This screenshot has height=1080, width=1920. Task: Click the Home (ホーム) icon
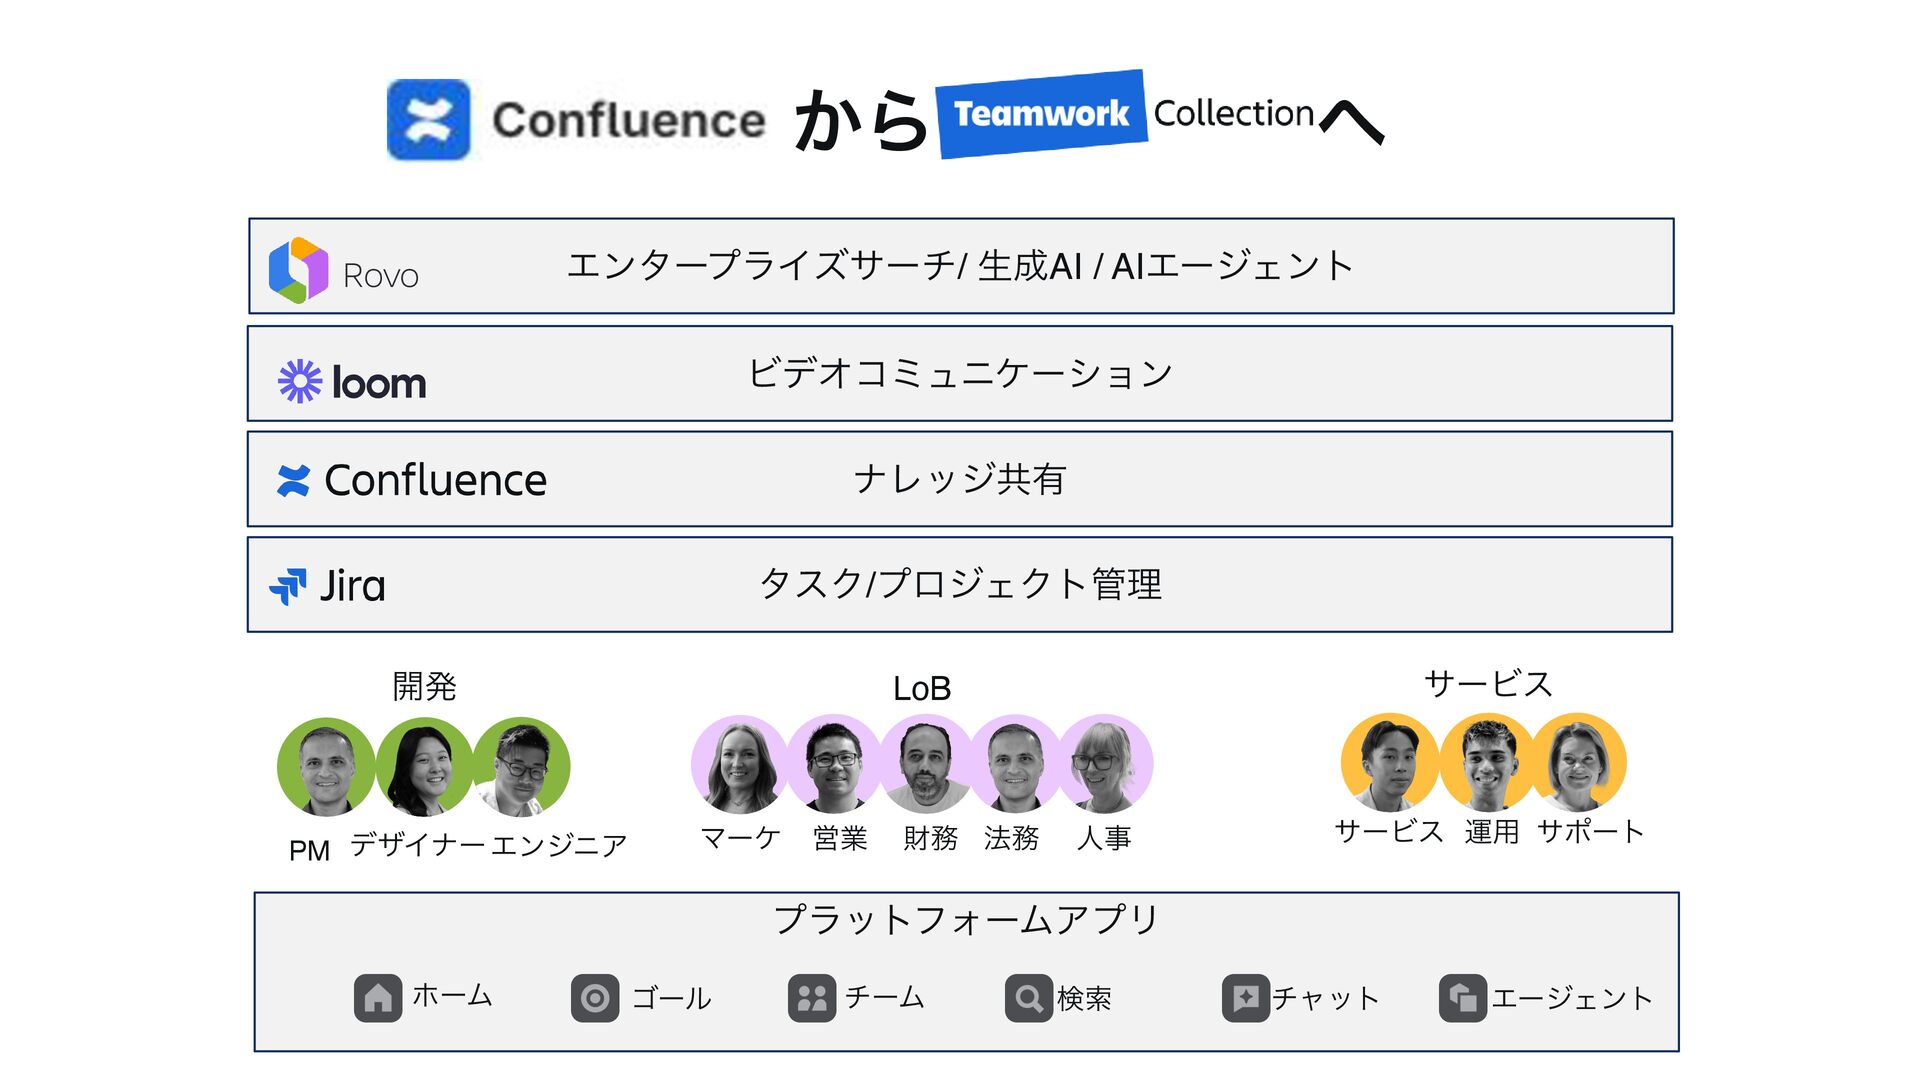point(377,998)
